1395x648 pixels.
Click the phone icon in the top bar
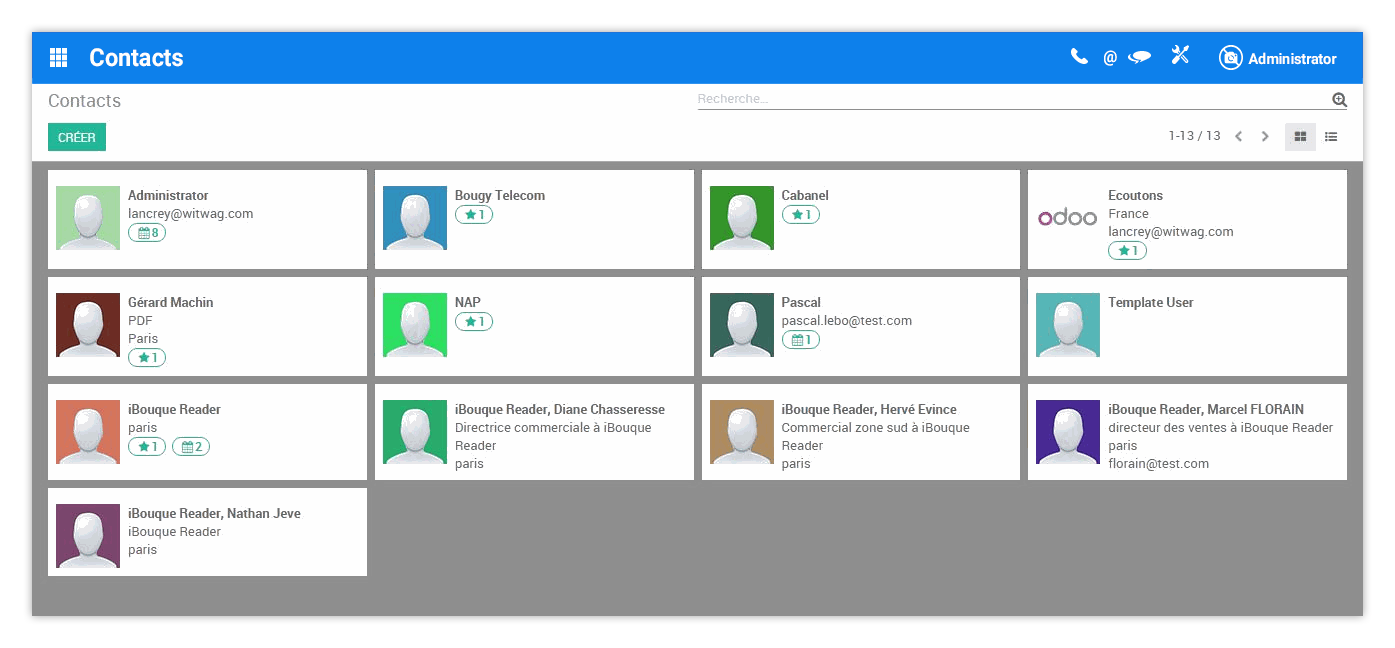1079,57
